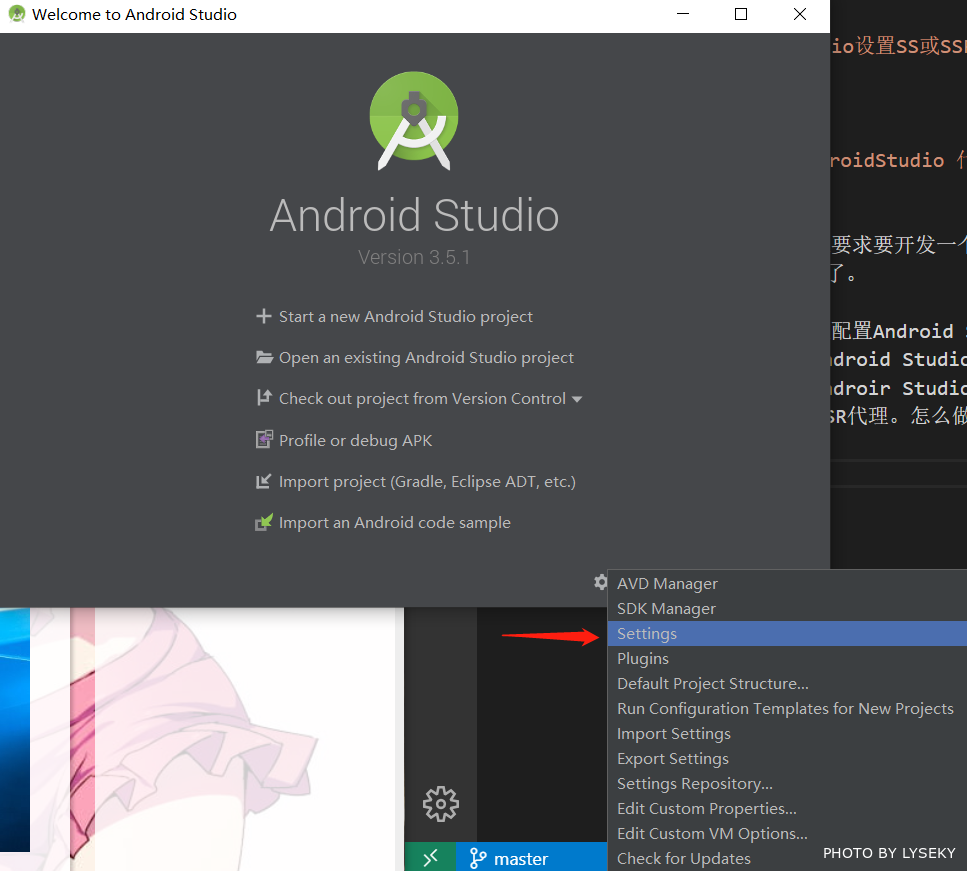
Task: Import an Android code sample
Action: (395, 522)
